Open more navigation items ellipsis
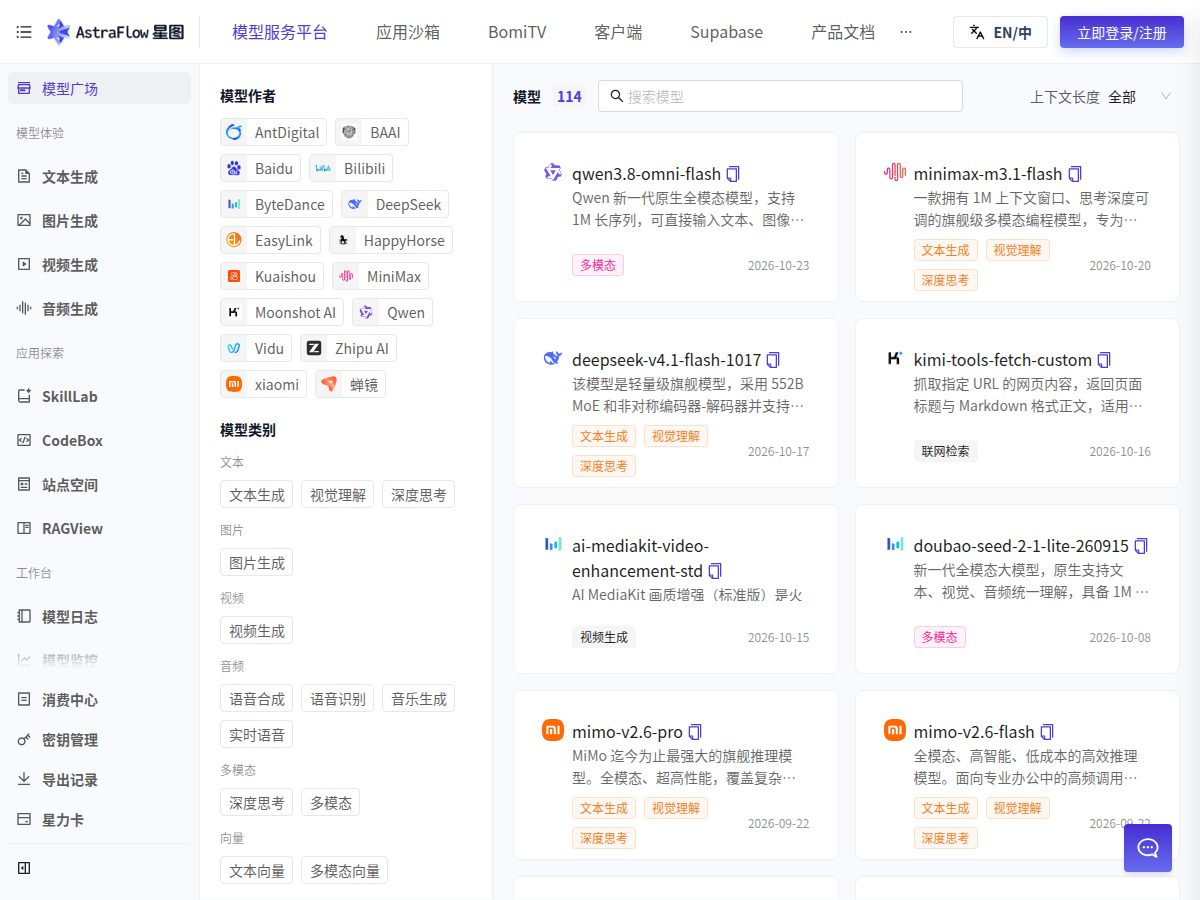This screenshot has width=1200, height=900. coord(906,32)
